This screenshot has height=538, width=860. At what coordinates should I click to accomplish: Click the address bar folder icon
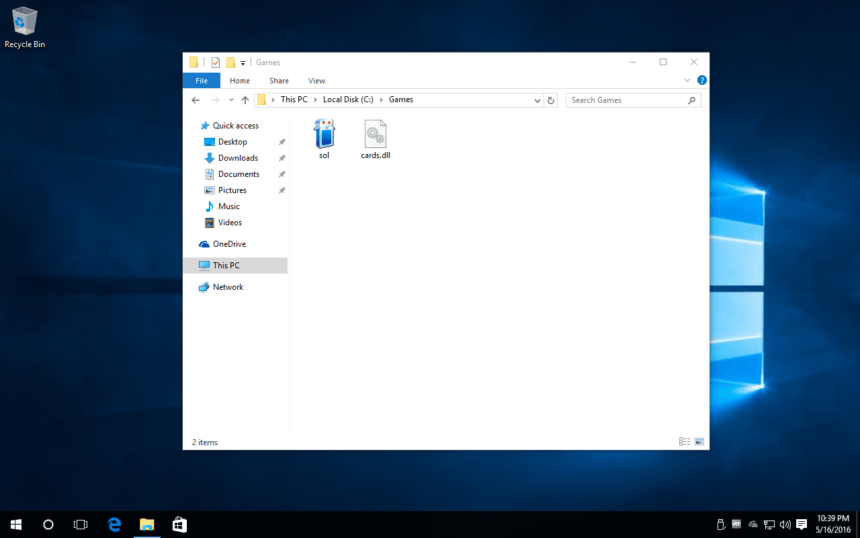pyautogui.click(x=262, y=100)
